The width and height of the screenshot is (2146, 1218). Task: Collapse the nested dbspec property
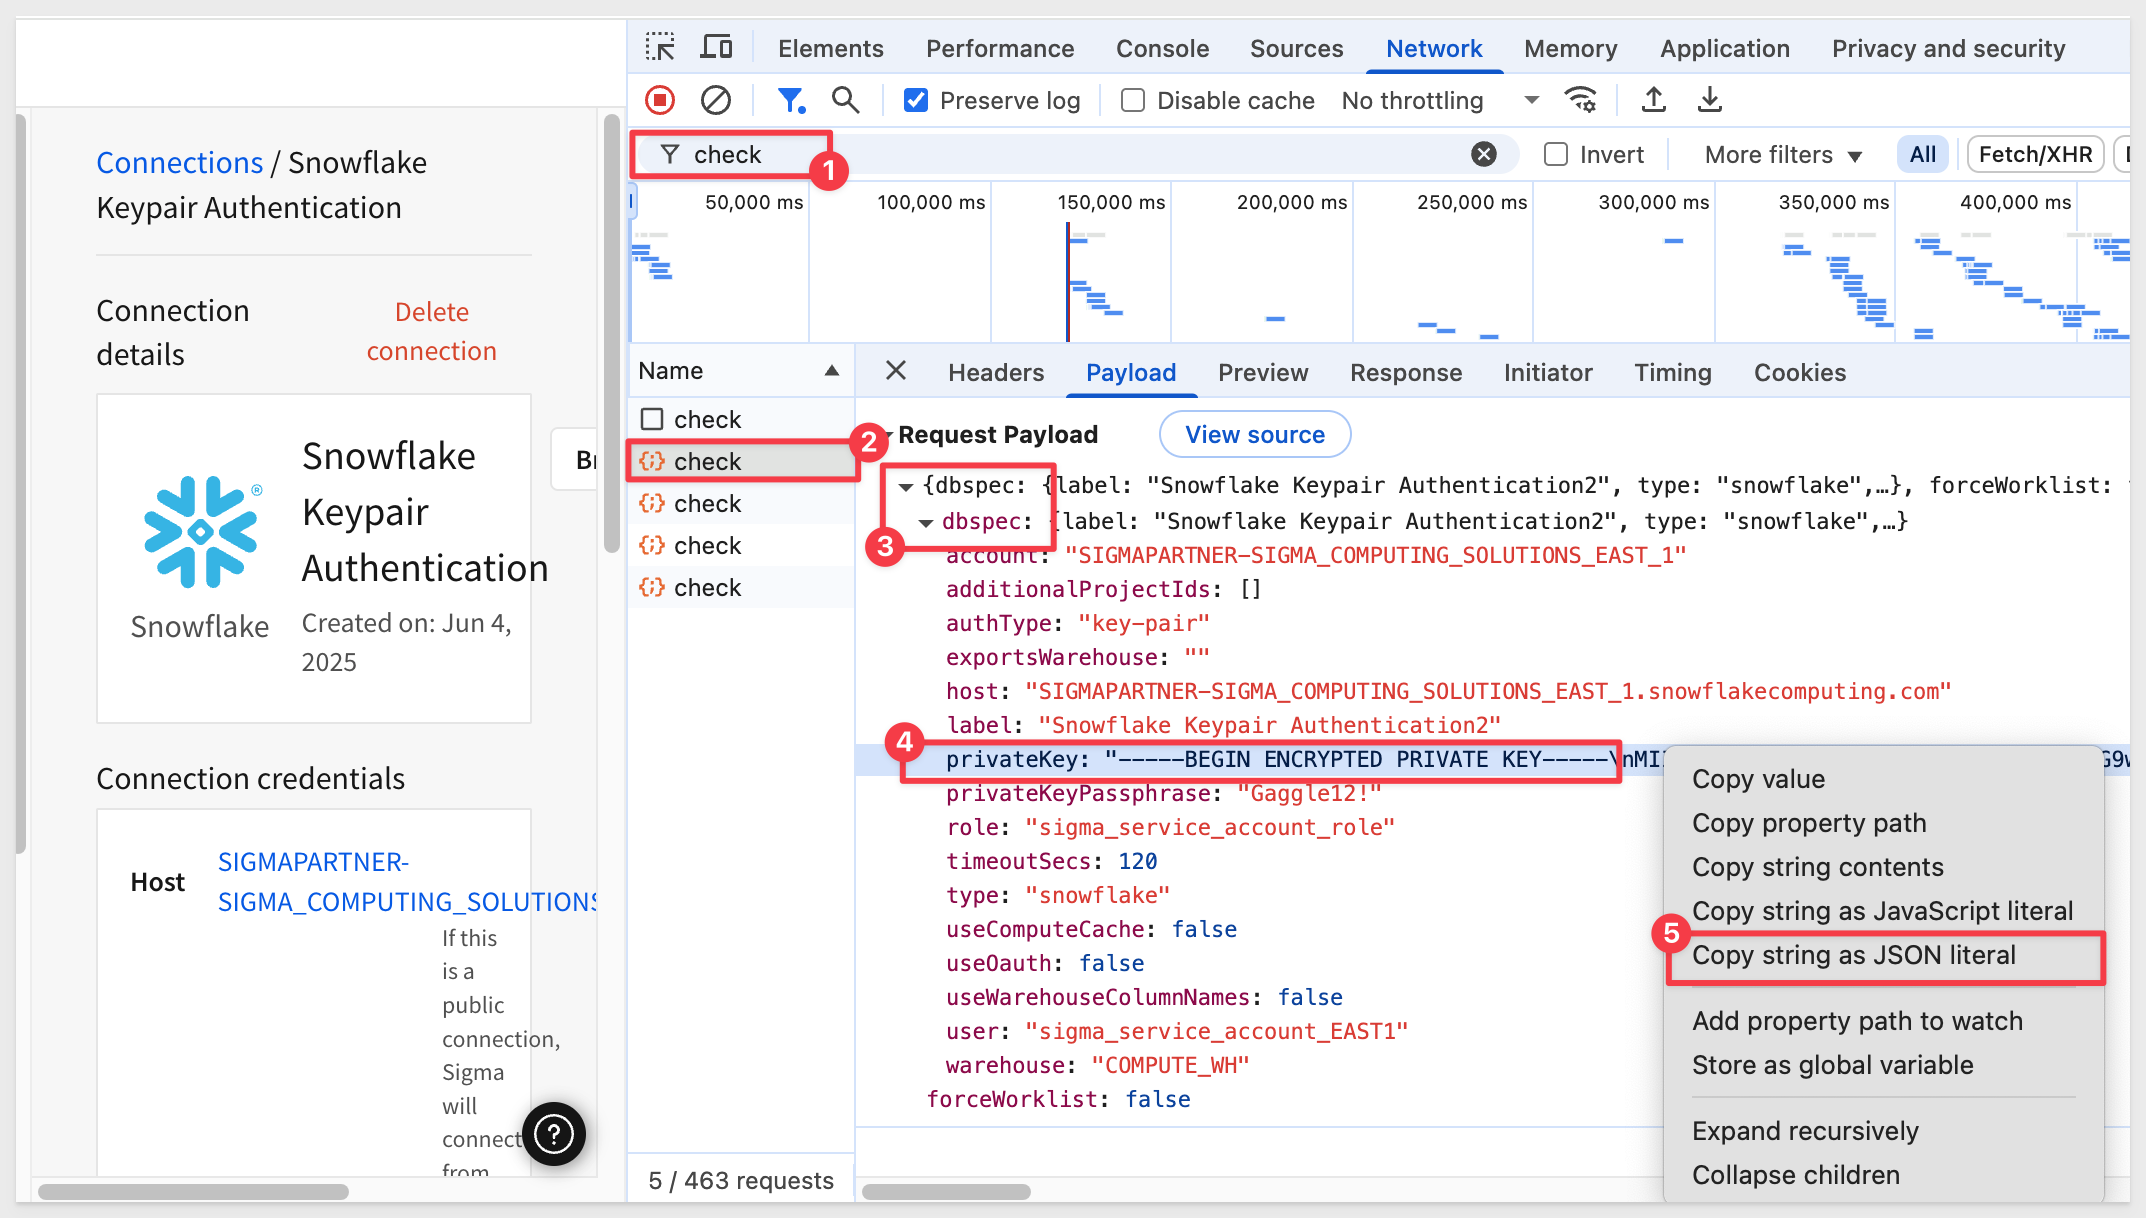[x=926, y=522]
